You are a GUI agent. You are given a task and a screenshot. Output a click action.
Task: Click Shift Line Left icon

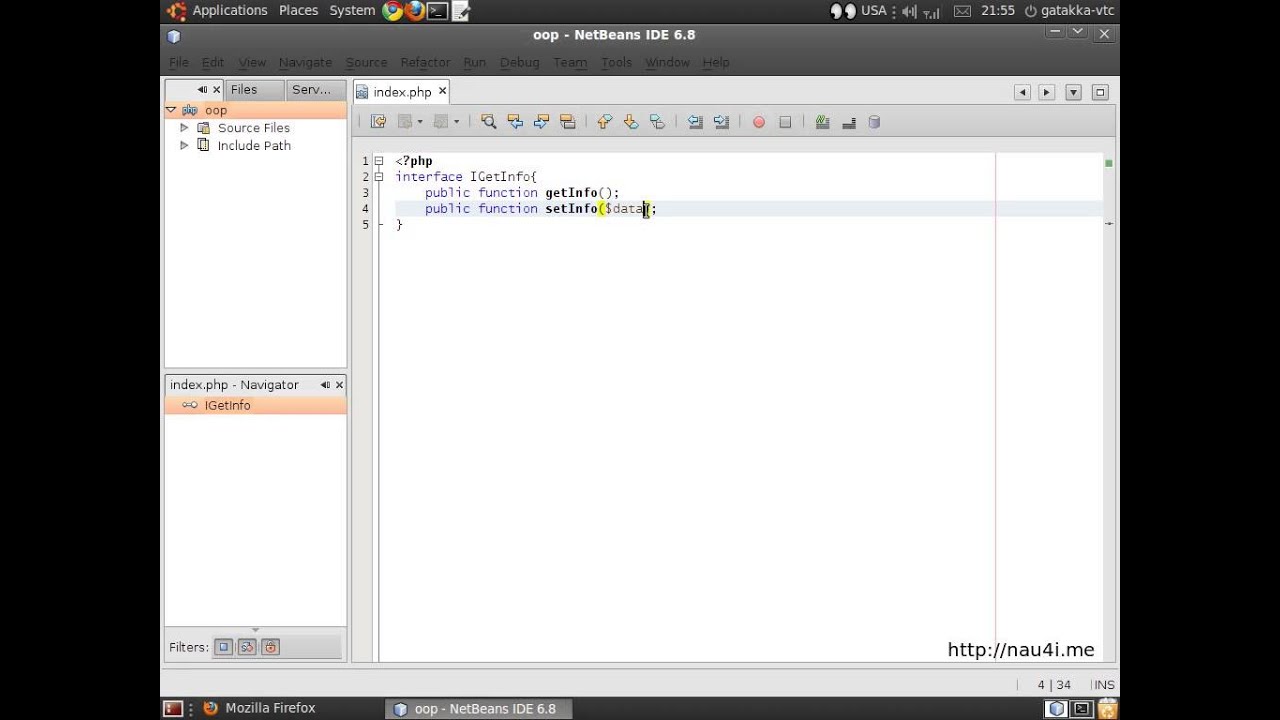pyautogui.click(x=695, y=122)
